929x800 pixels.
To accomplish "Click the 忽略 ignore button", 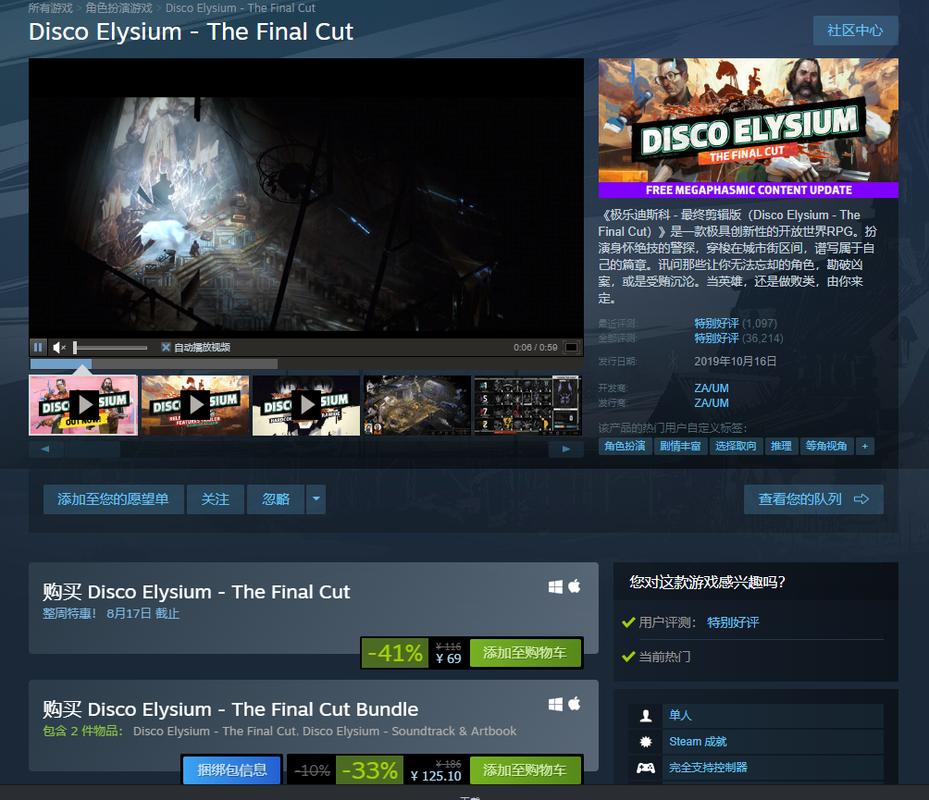I will [x=276, y=499].
